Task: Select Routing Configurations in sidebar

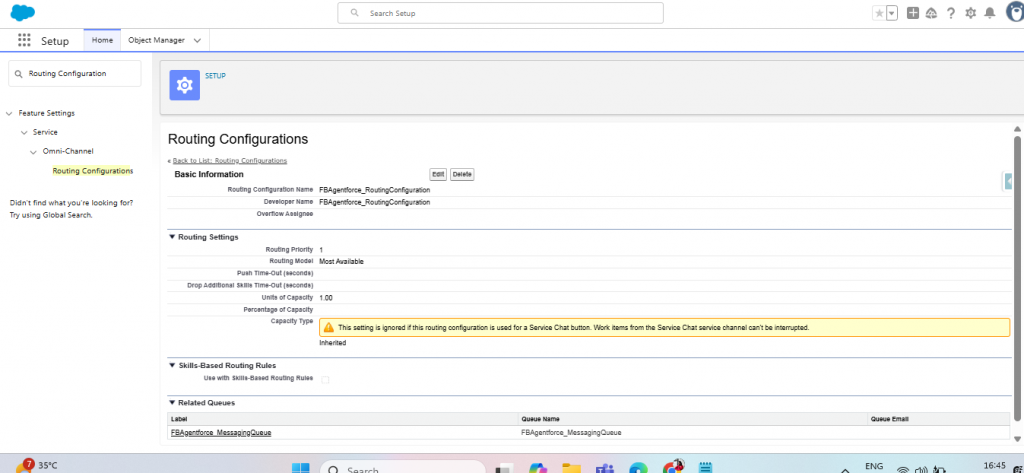Action: pos(93,171)
